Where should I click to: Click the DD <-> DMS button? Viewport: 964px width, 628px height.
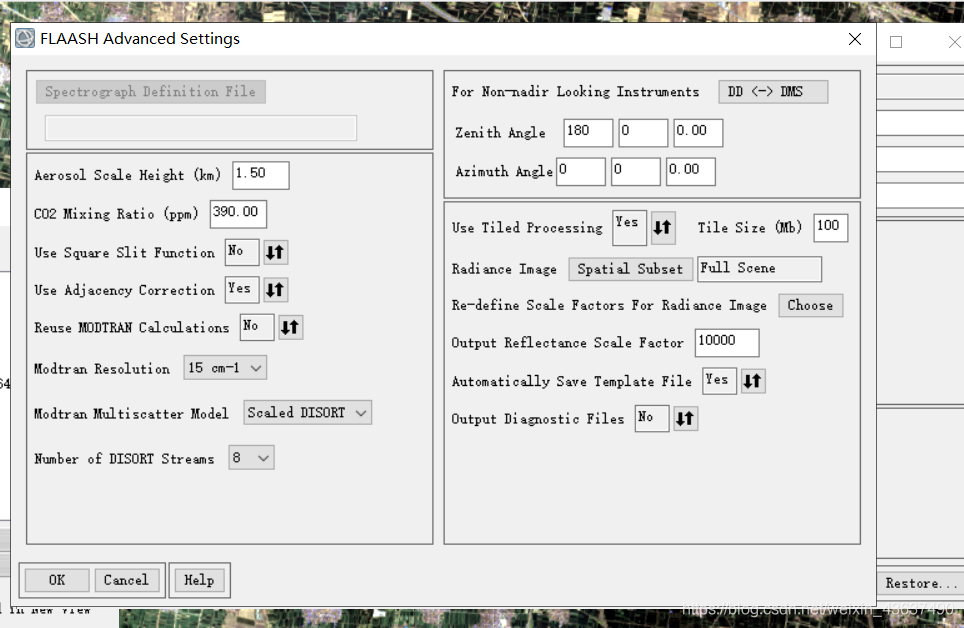(x=773, y=92)
